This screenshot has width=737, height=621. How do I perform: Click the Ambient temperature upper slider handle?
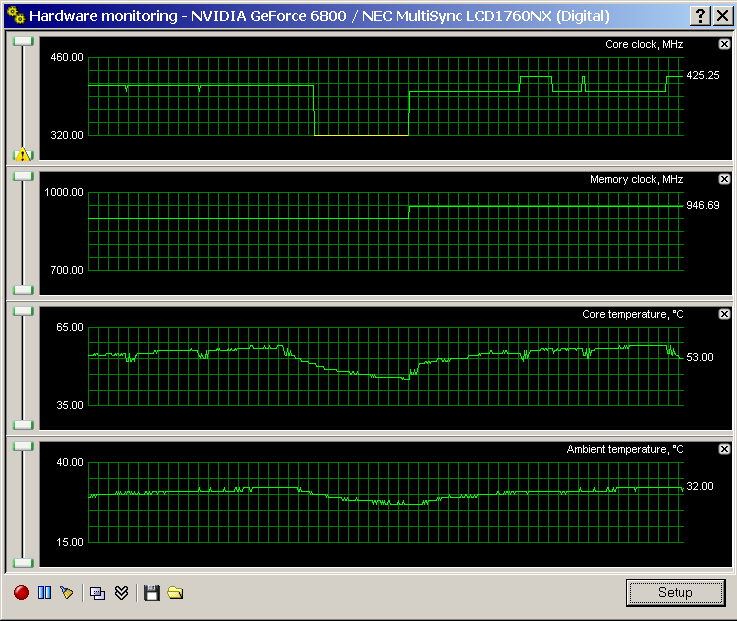click(23, 446)
